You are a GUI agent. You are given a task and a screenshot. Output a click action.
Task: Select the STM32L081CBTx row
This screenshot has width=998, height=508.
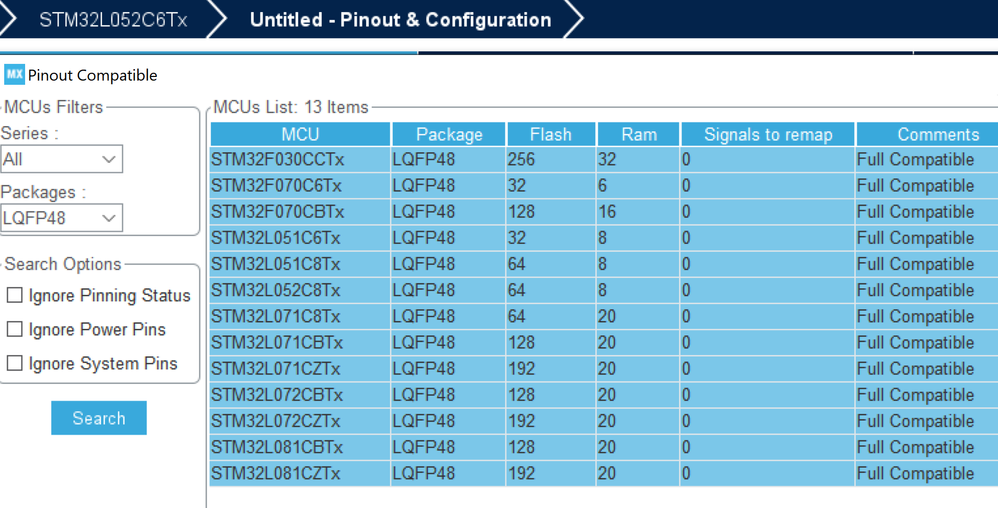pos(604,447)
